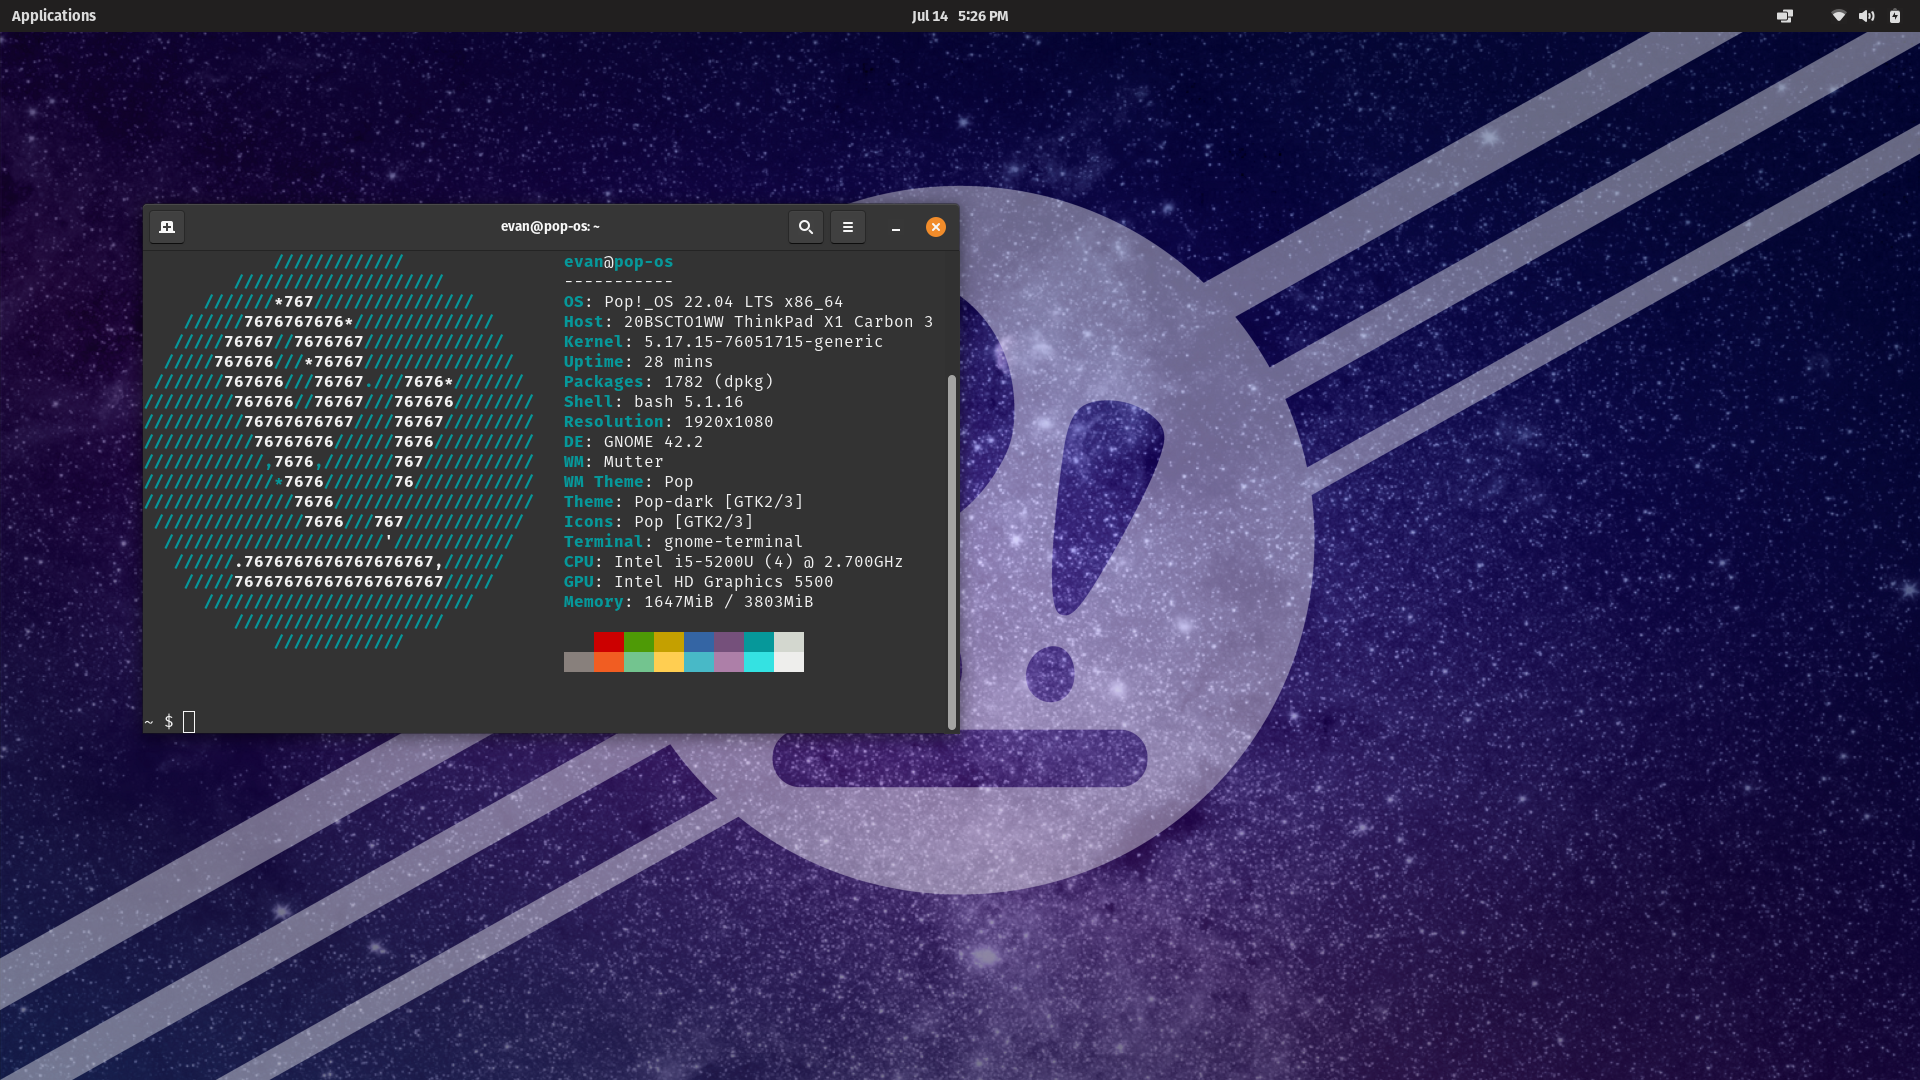Click the red color block
Screen dimensions: 1920x1080
point(609,642)
